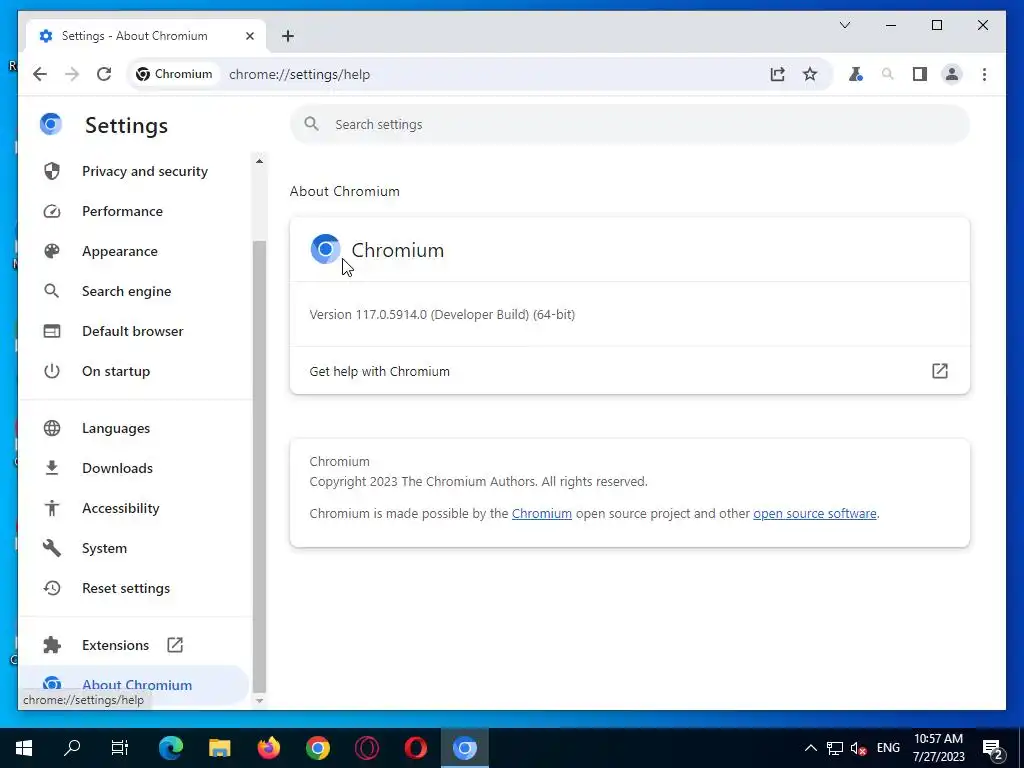The height and width of the screenshot is (768, 1024).
Task: Click the ENG language indicator
Action: click(888, 748)
